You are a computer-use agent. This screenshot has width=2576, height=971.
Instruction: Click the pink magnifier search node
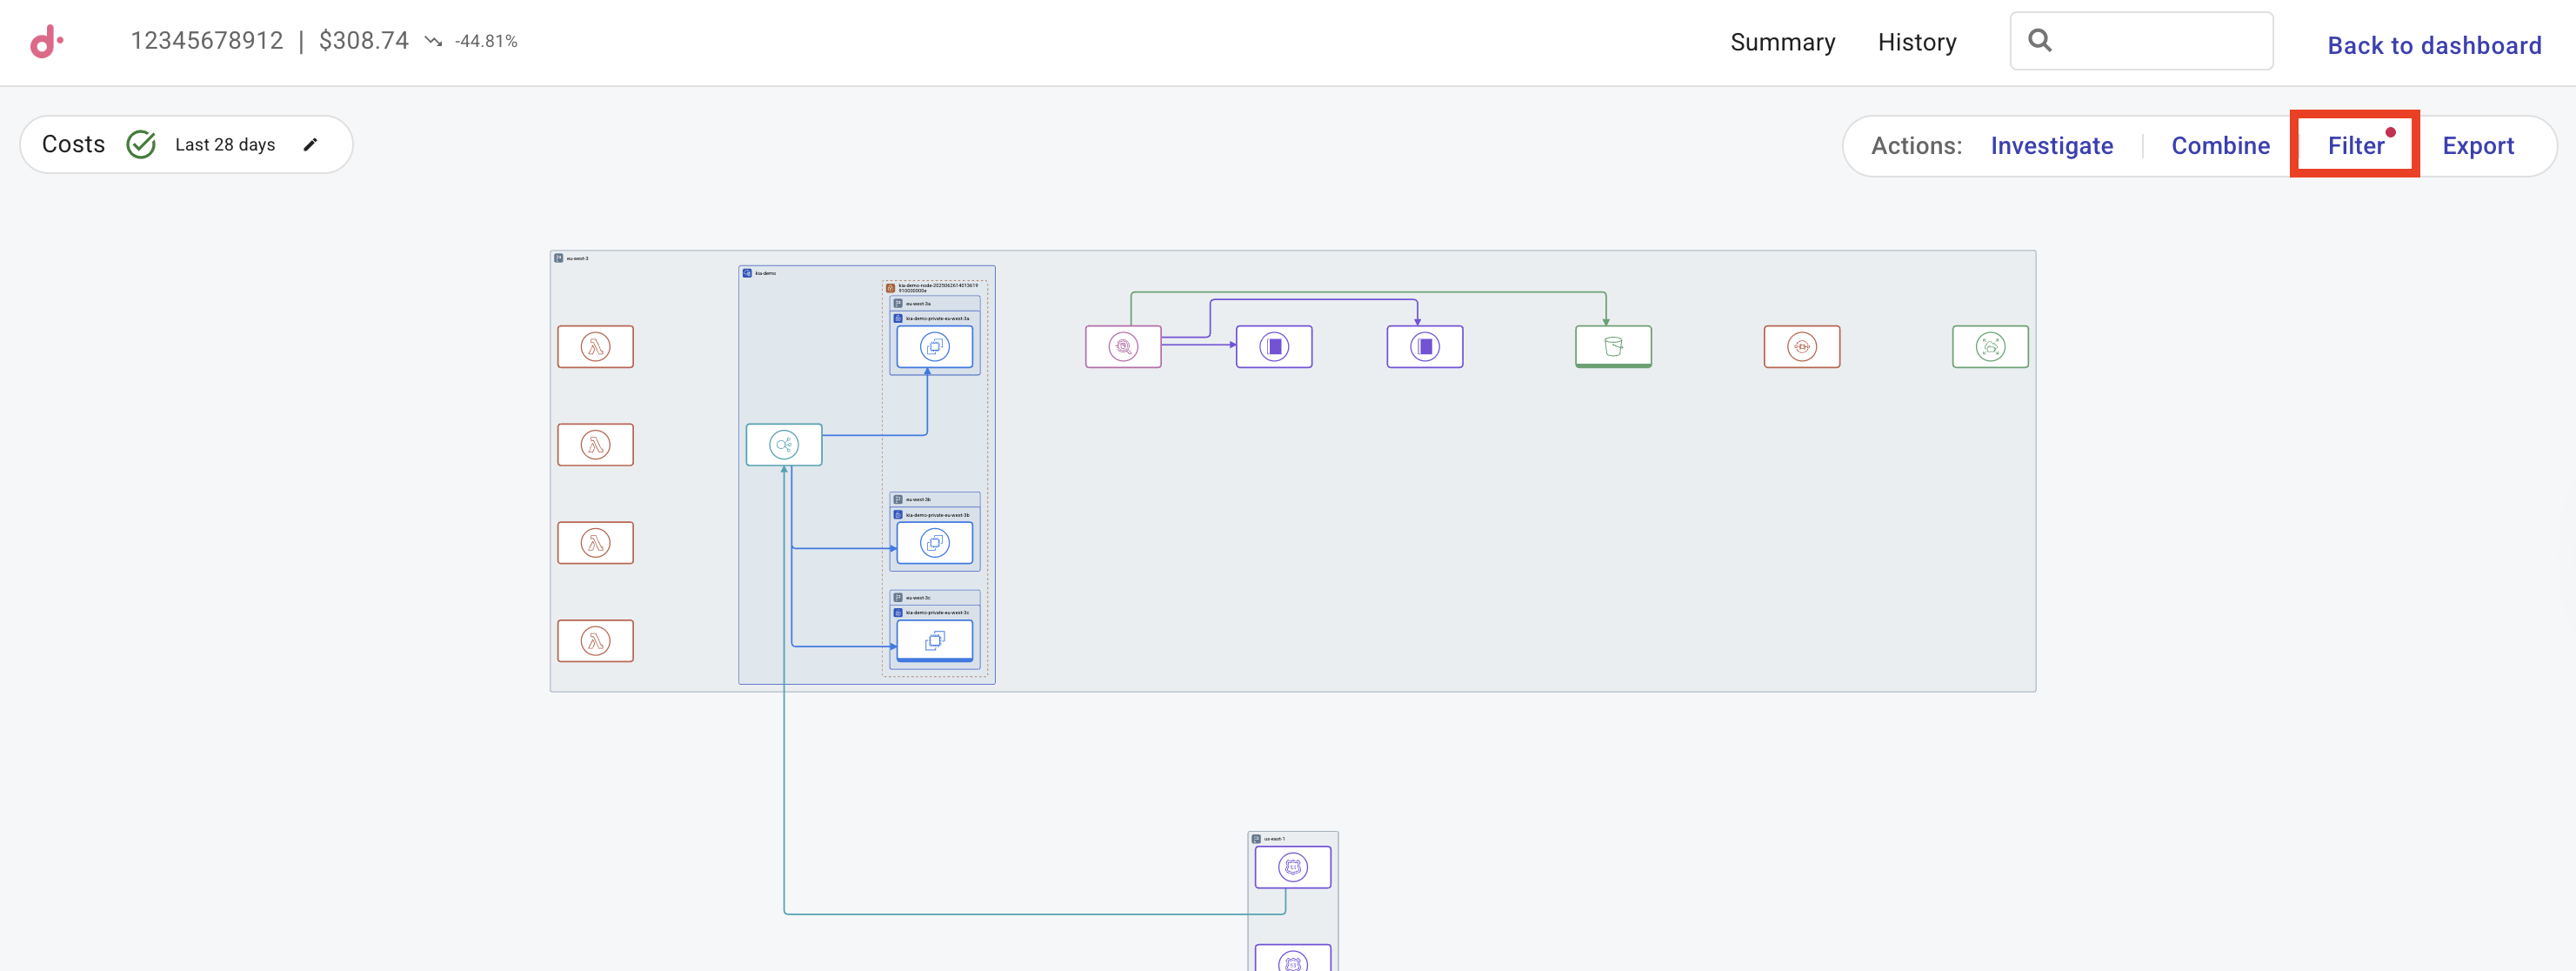pyautogui.click(x=1122, y=346)
